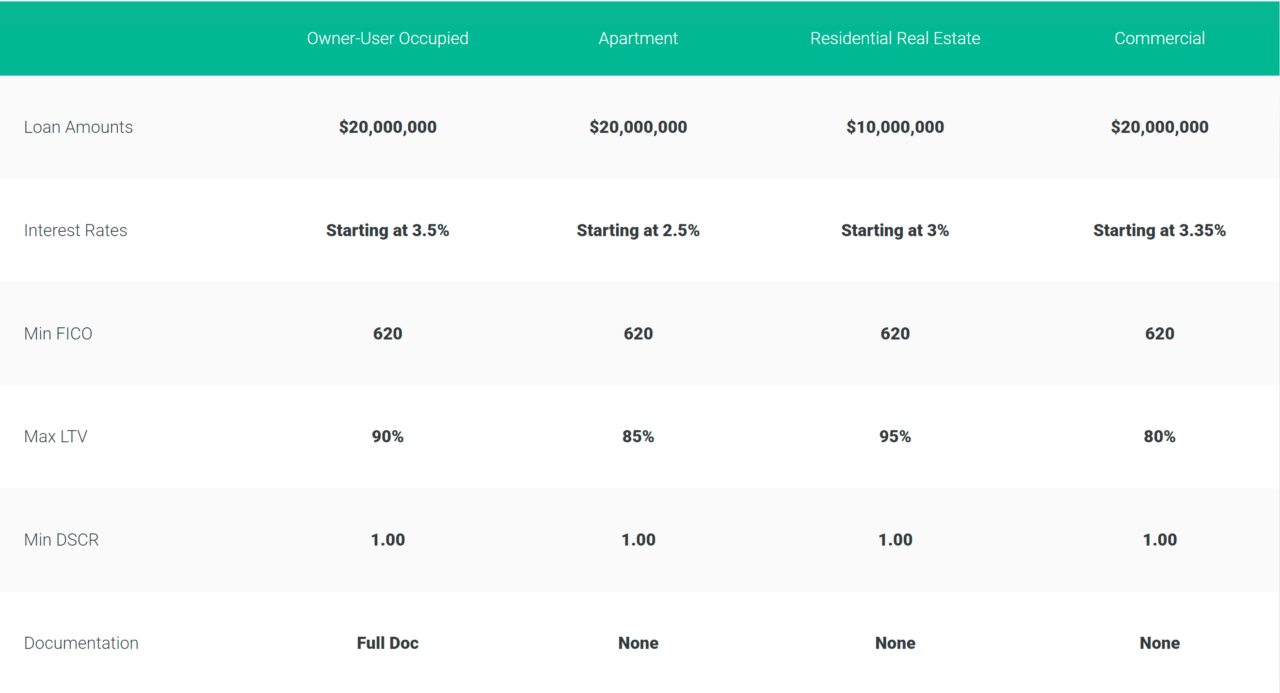Select the Starting at 3% rate
The height and width of the screenshot is (693, 1280).
[x=895, y=230]
